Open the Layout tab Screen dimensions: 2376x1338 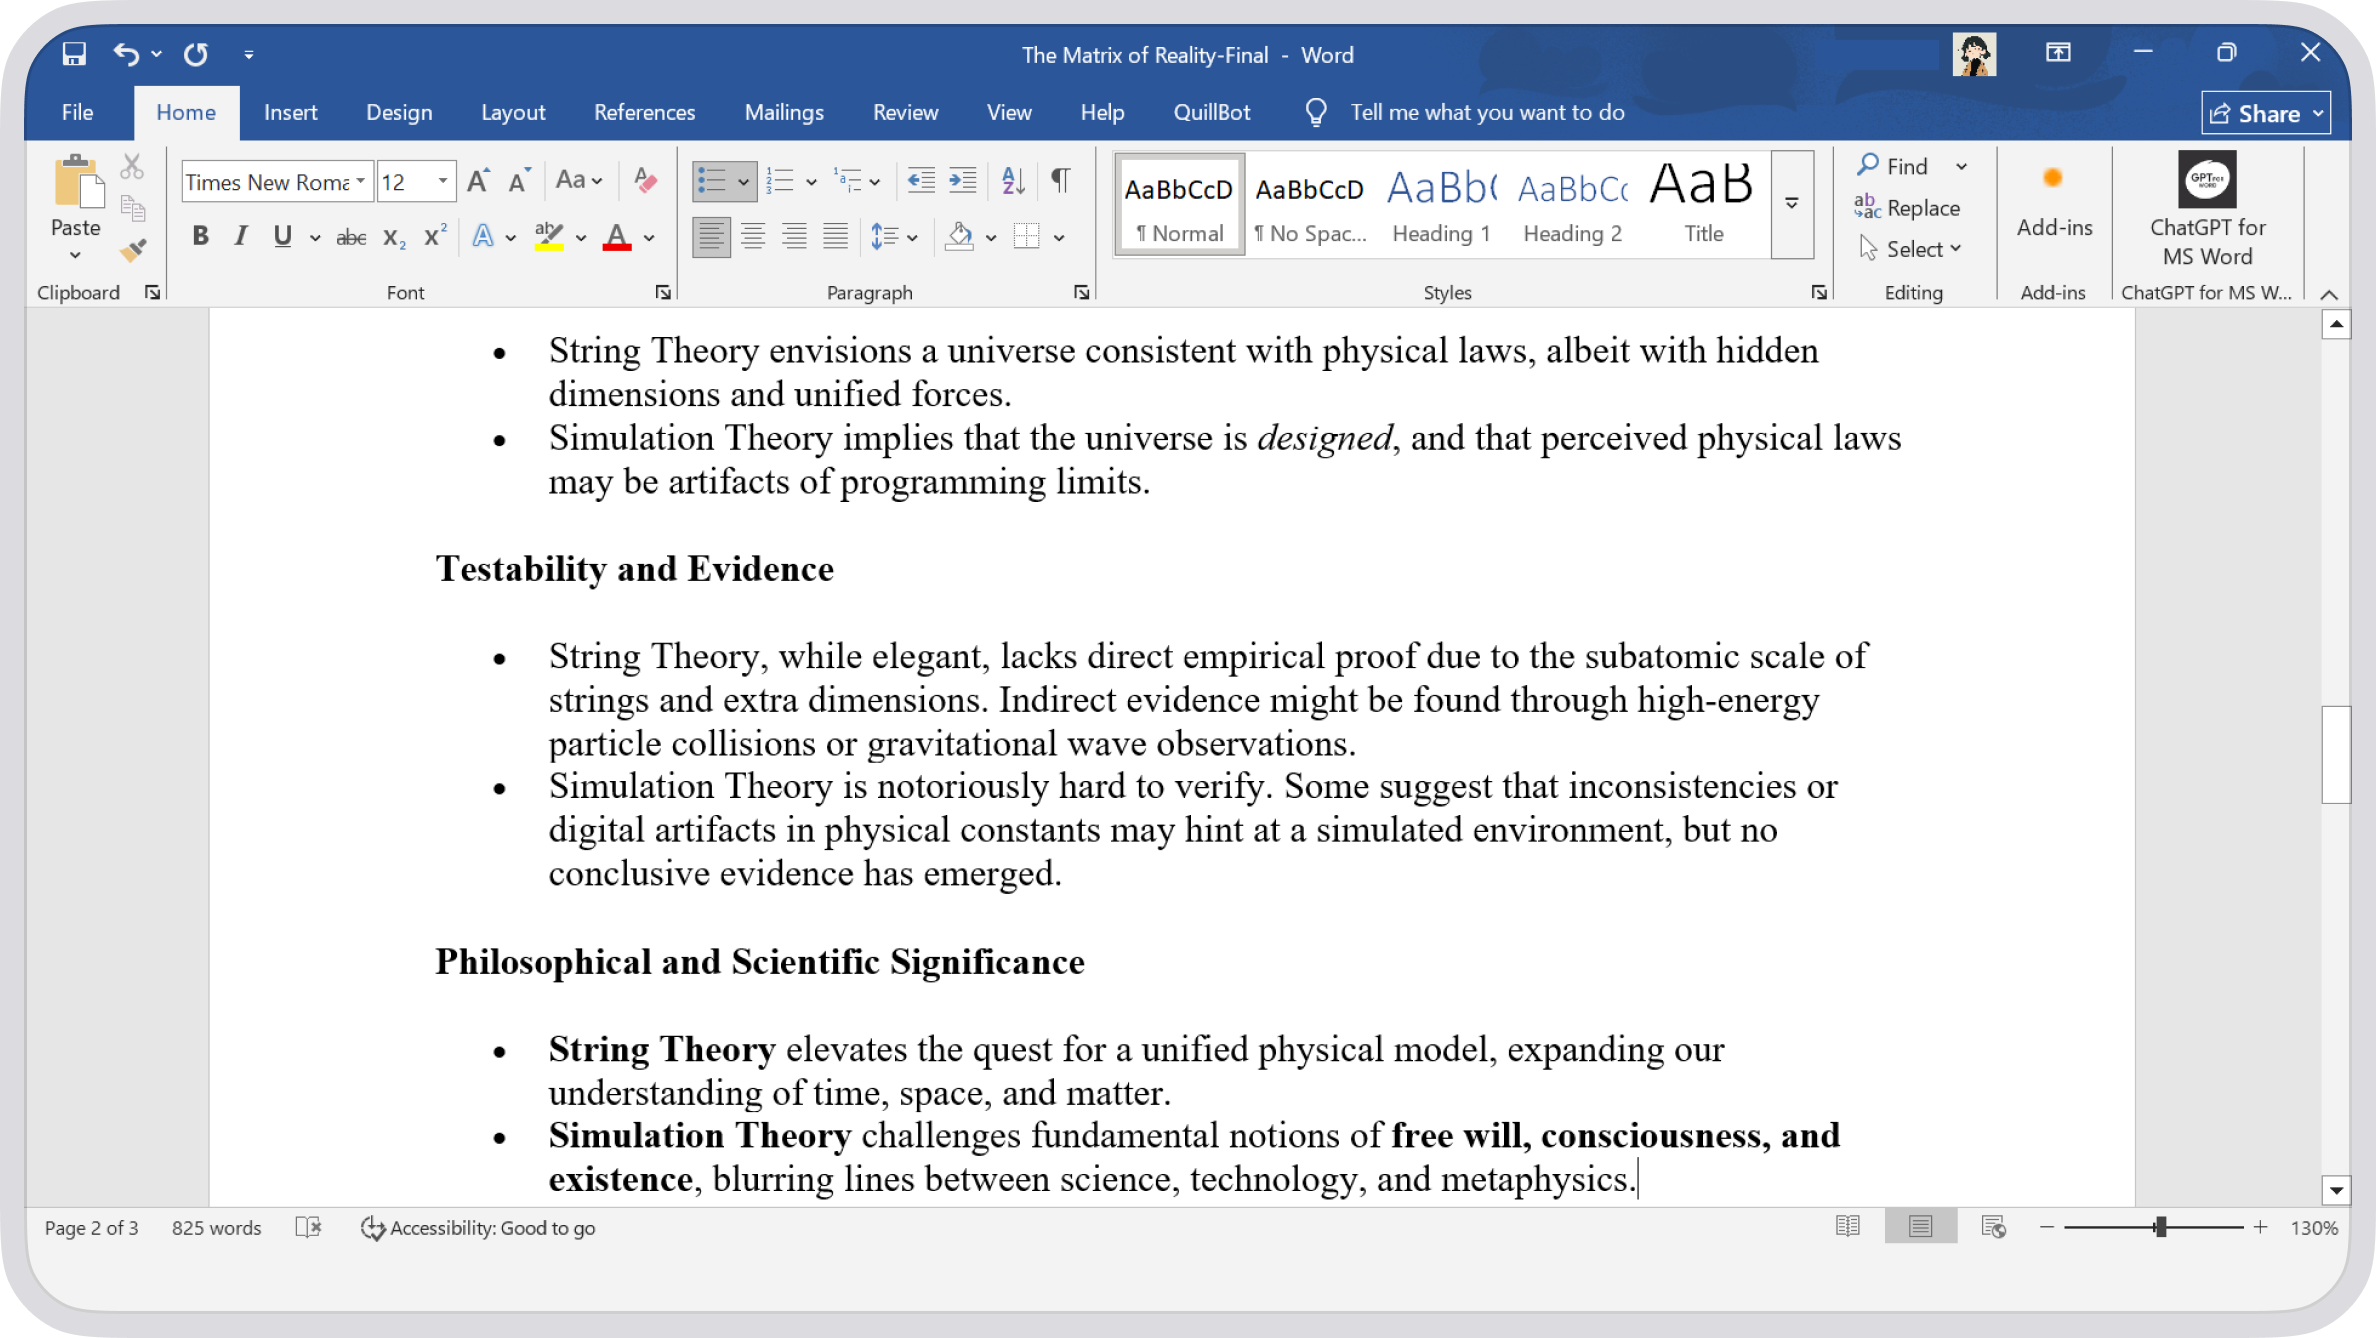(x=513, y=113)
